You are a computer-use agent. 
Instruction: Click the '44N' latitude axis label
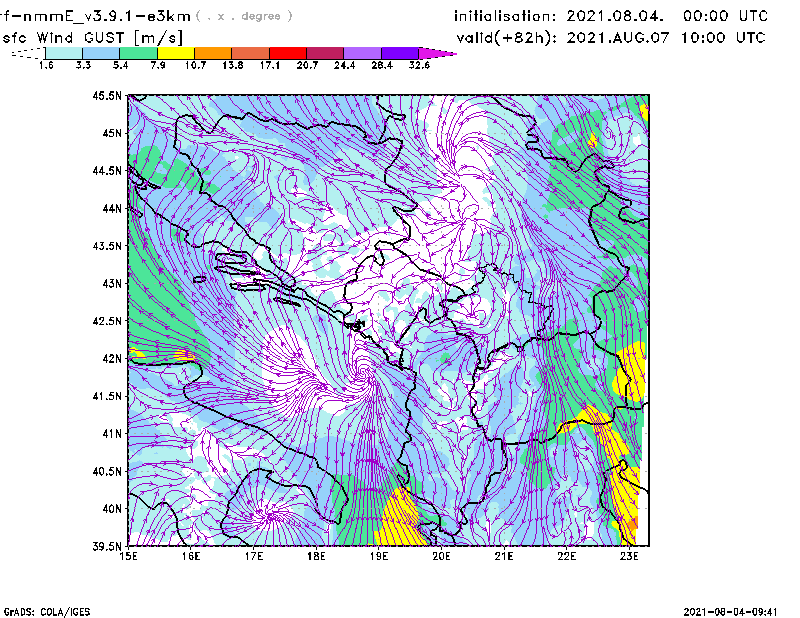coord(112,208)
